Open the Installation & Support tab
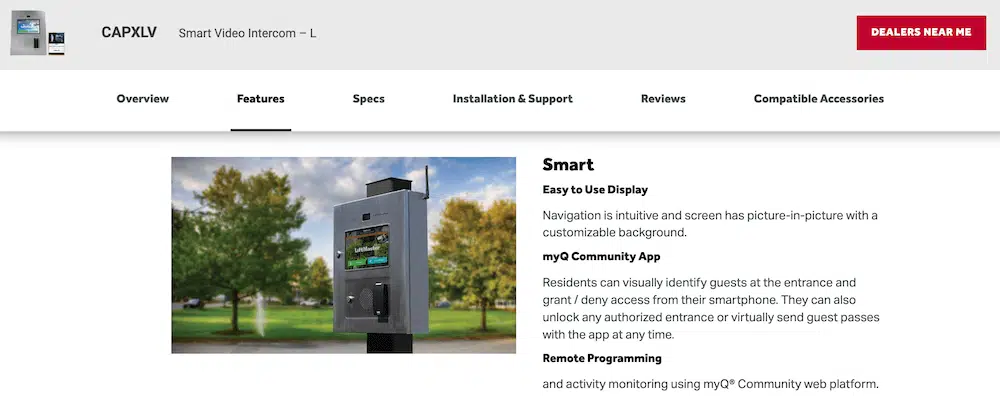This screenshot has height=396, width=1000. (x=513, y=99)
